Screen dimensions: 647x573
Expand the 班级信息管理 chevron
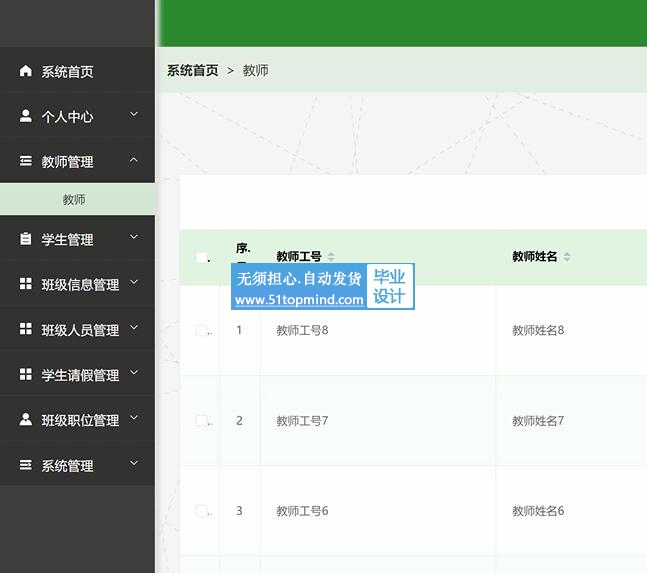(x=134, y=282)
